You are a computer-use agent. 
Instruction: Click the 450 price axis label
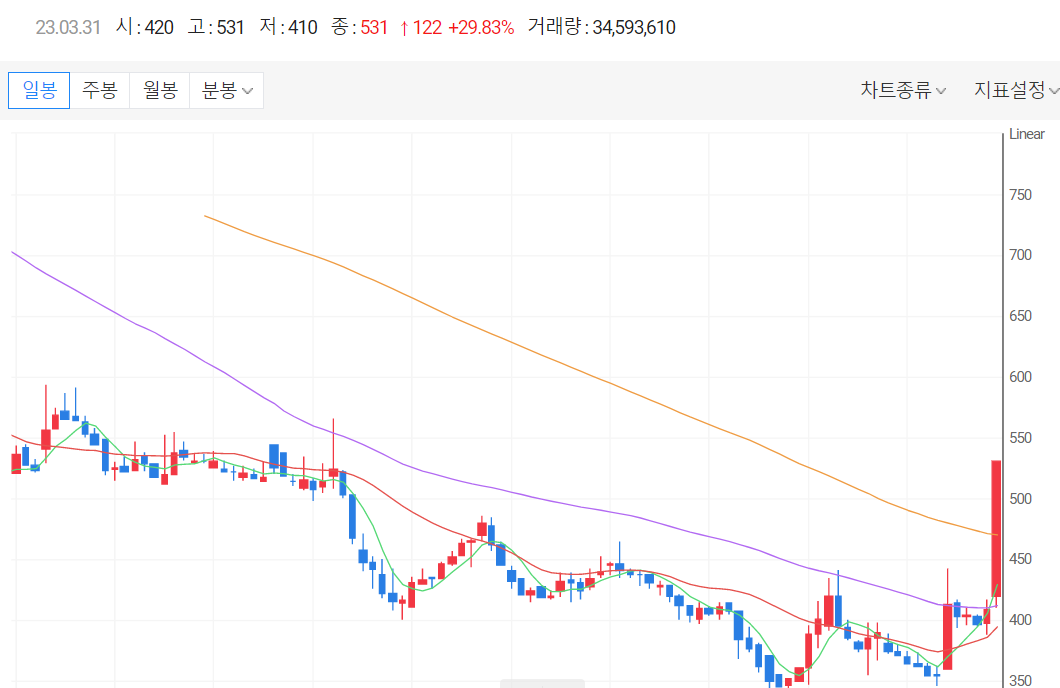click(x=1020, y=559)
